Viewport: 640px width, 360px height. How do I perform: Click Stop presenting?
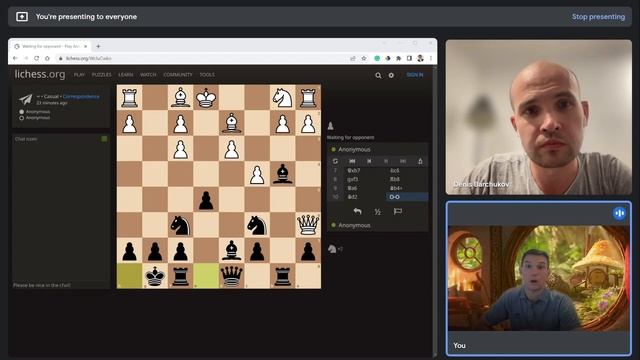[x=598, y=17]
